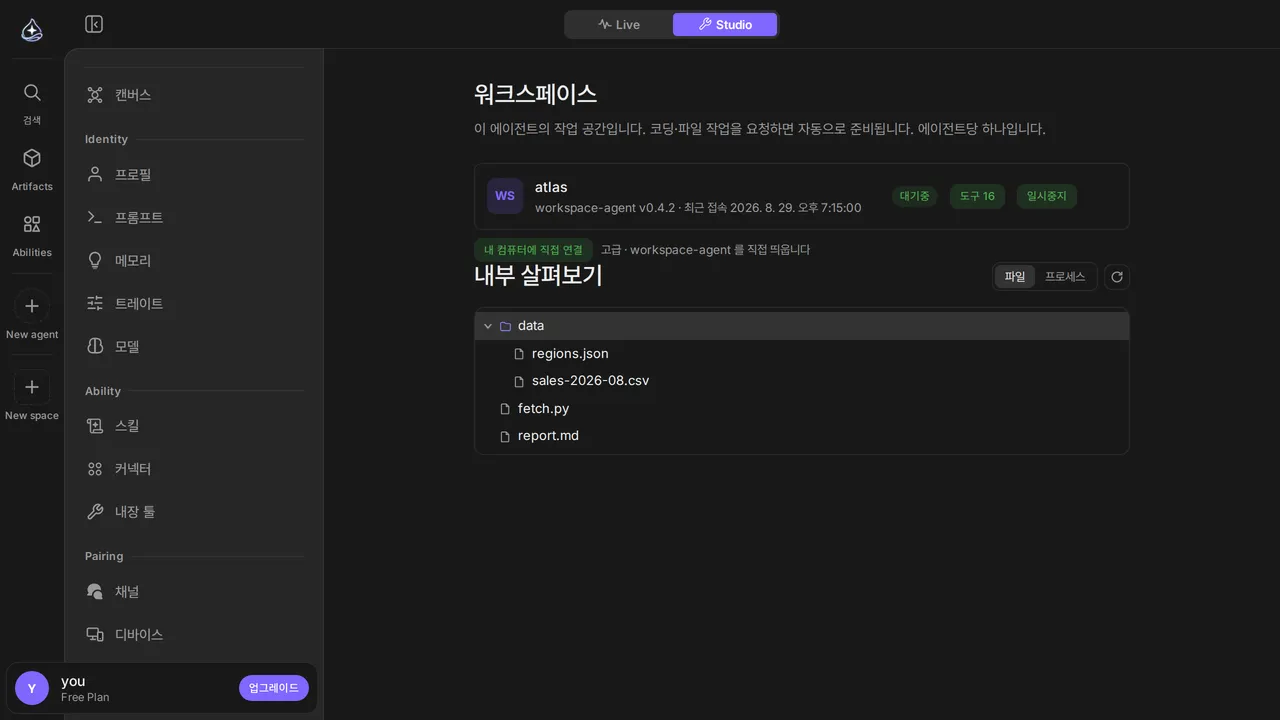This screenshot has height=720, width=1280.
Task: Click the New space plus icon
Action: point(32,387)
